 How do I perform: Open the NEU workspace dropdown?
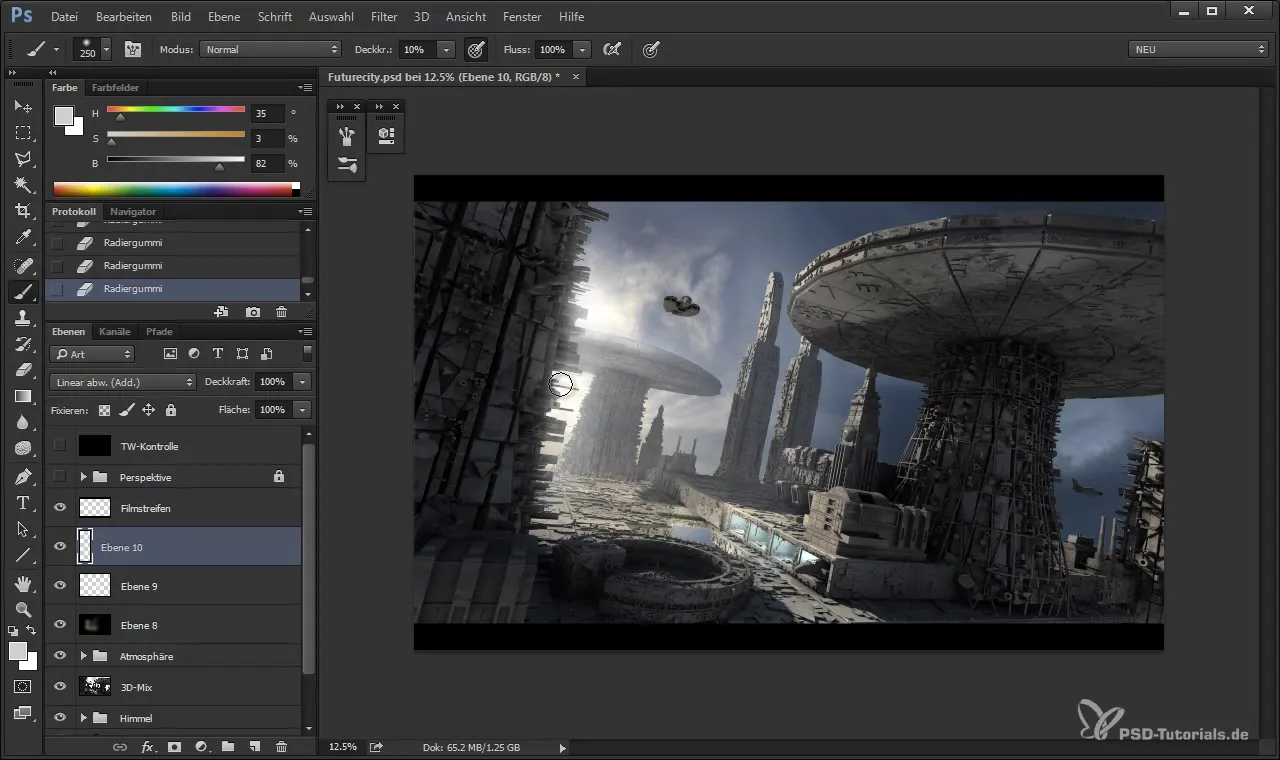pos(1198,49)
